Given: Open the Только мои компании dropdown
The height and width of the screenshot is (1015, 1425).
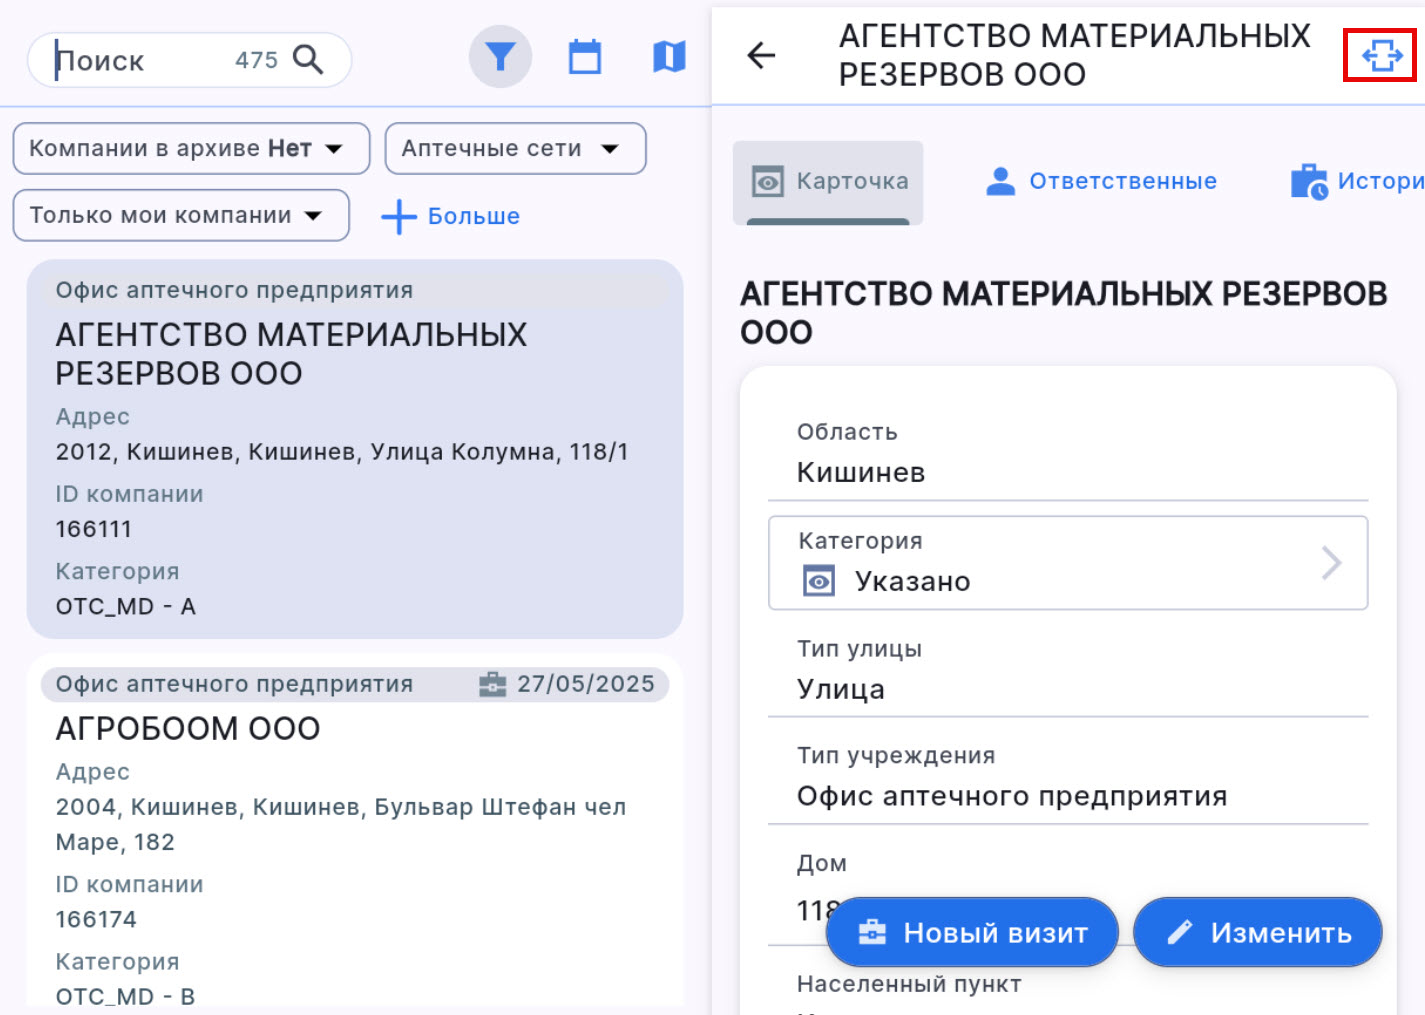Looking at the screenshot, I should click(x=180, y=215).
